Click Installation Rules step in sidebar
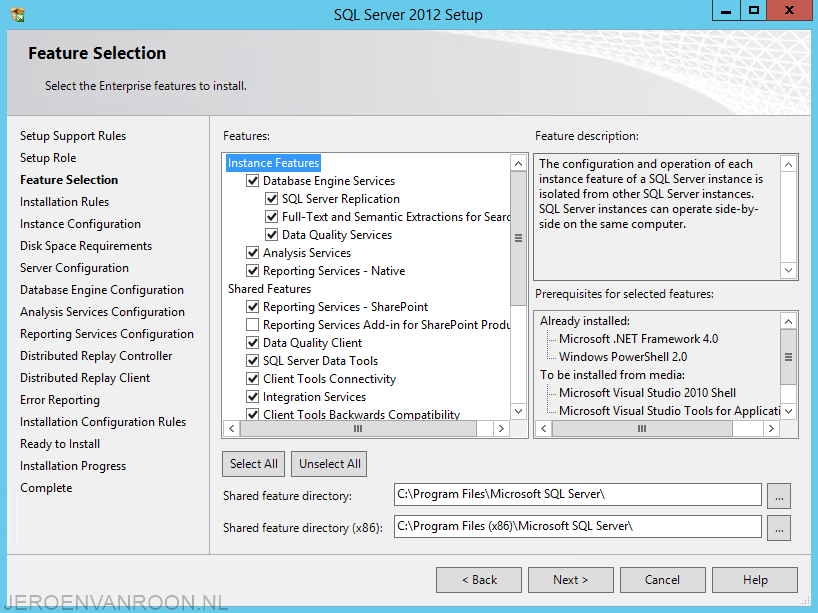This screenshot has height=613, width=818. pyautogui.click(x=65, y=202)
